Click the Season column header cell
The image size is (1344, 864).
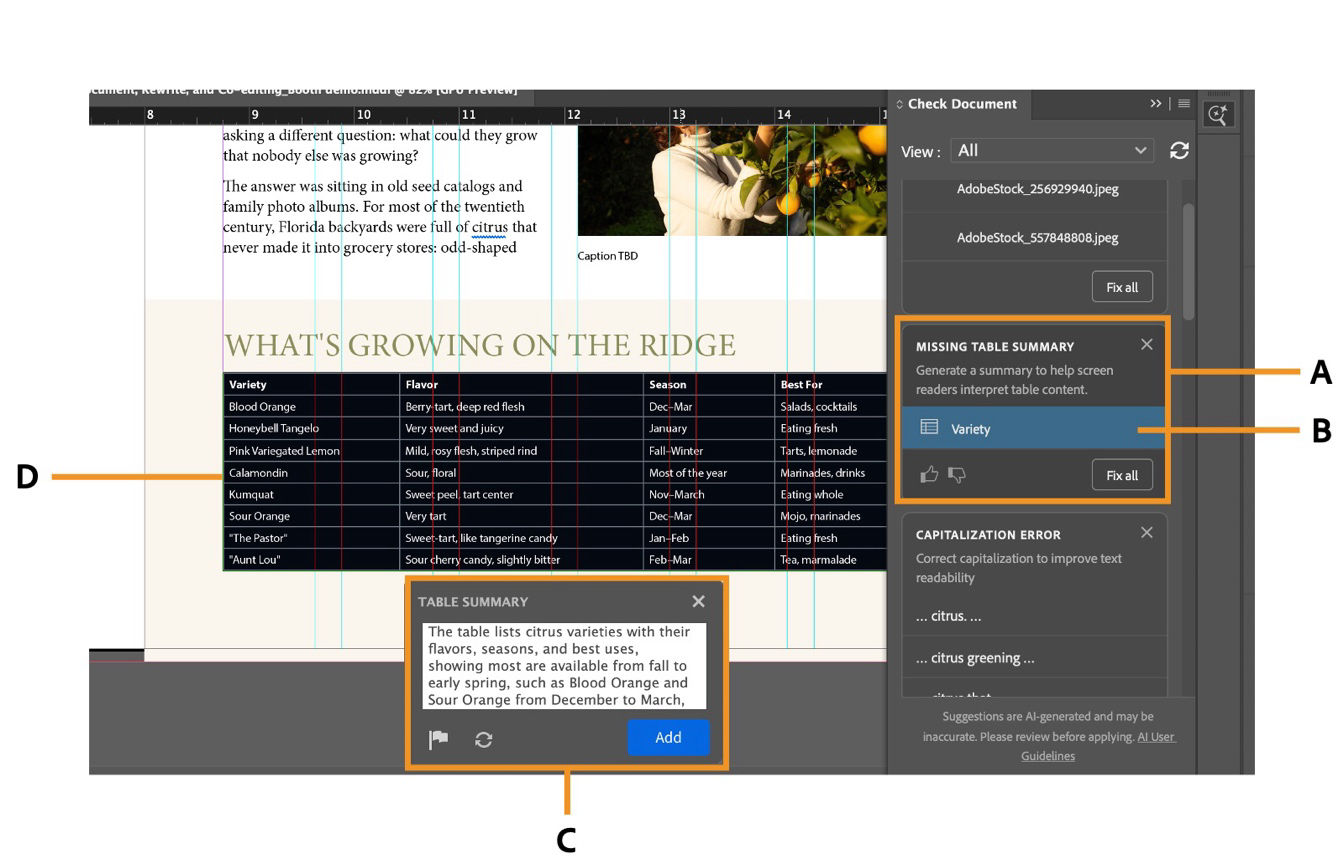[709, 384]
